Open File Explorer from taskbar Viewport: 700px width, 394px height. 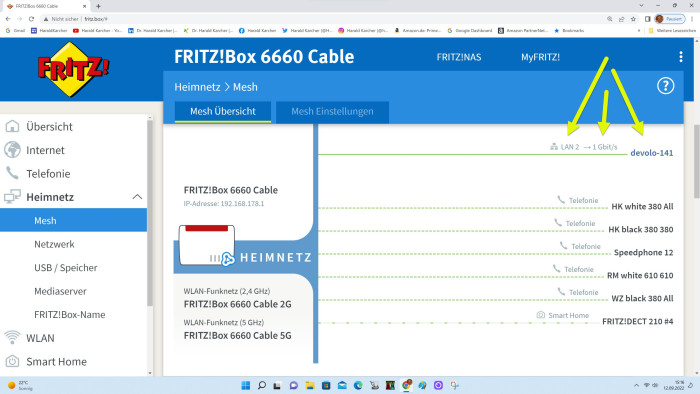(310, 385)
